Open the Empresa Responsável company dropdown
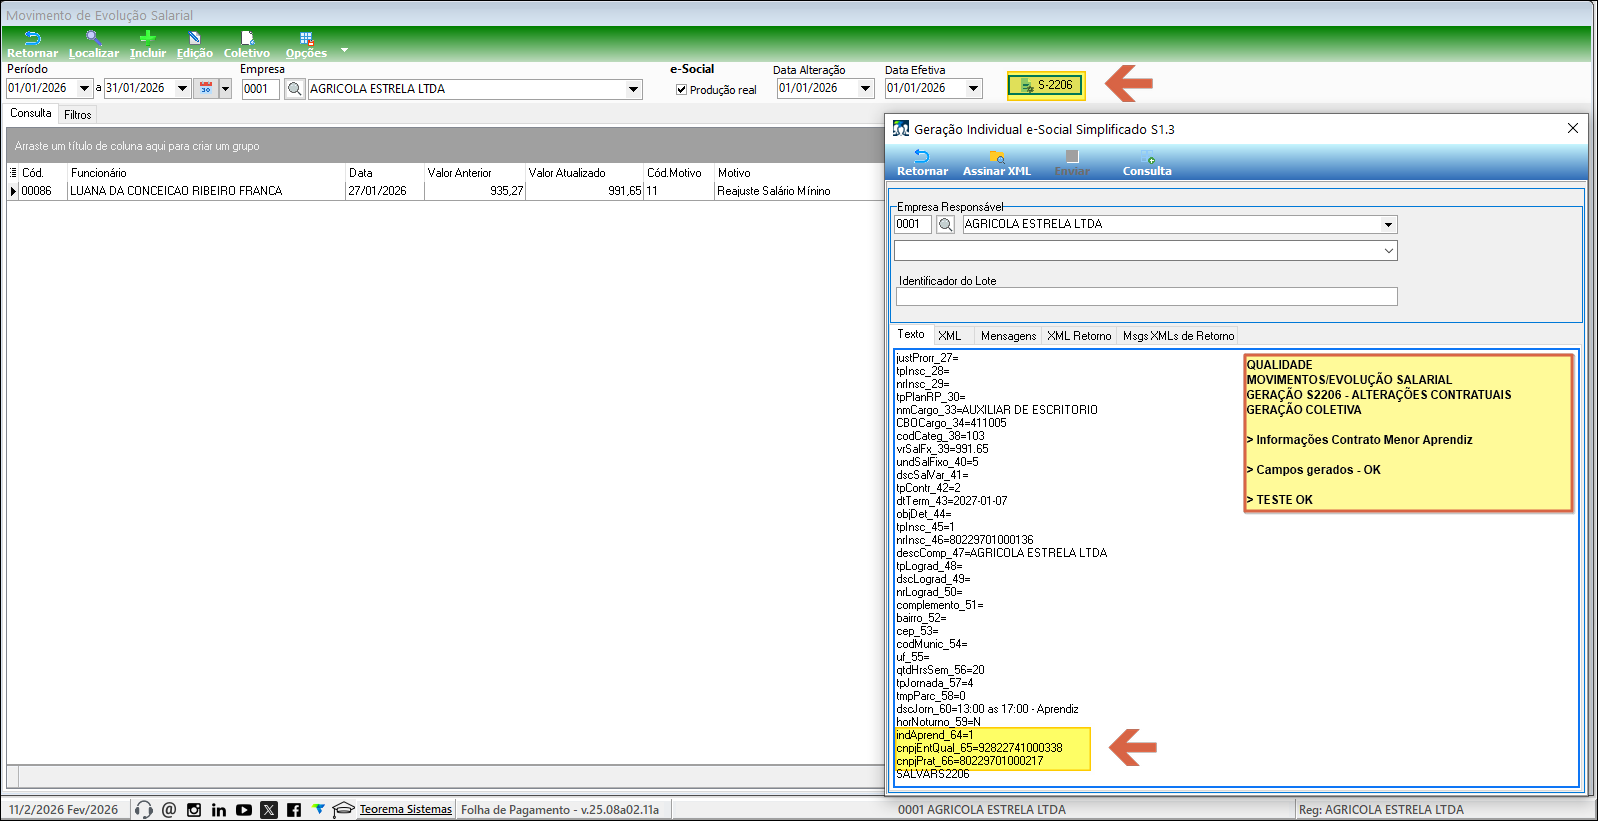The height and width of the screenshot is (821, 1598). point(1388,225)
